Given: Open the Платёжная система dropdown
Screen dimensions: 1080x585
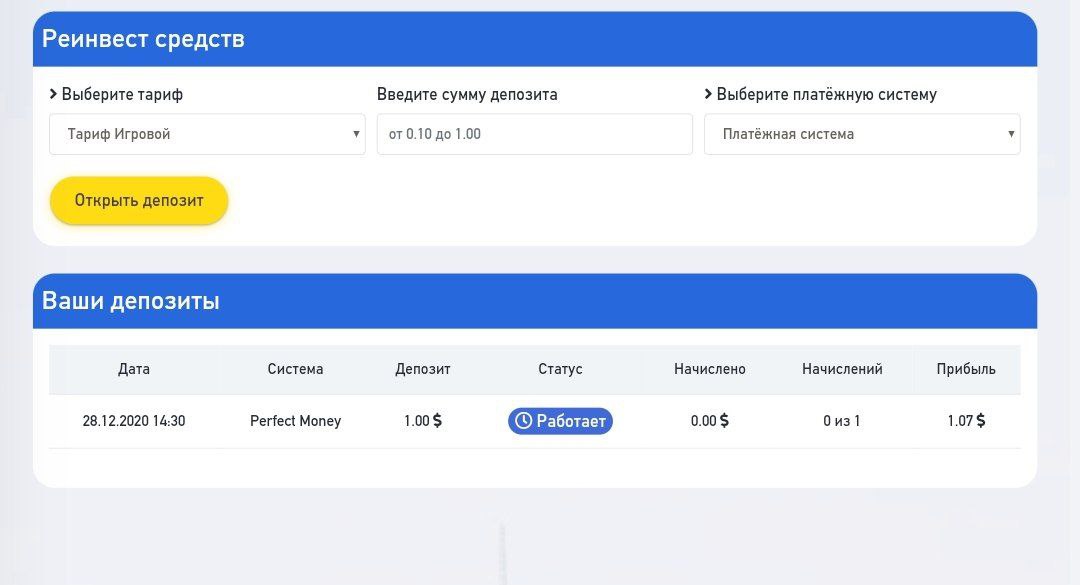Looking at the screenshot, I should tap(862, 134).
